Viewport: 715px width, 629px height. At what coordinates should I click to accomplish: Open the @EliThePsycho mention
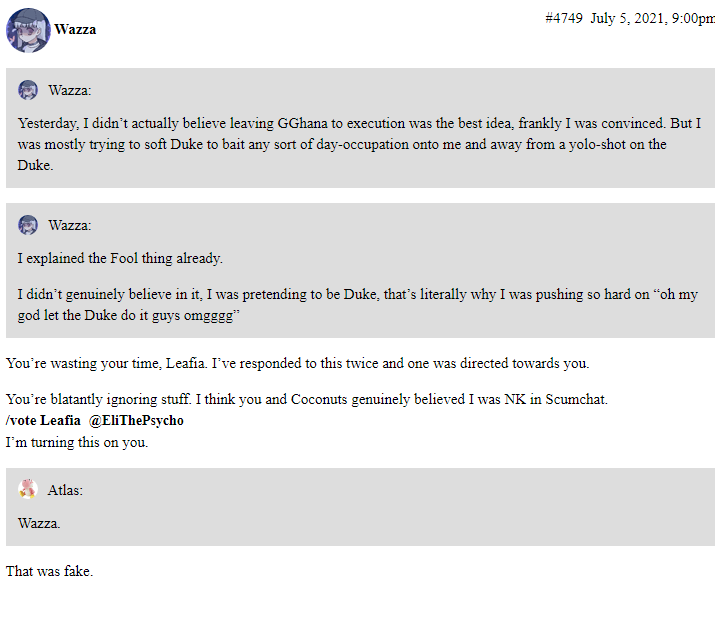[x=136, y=420]
